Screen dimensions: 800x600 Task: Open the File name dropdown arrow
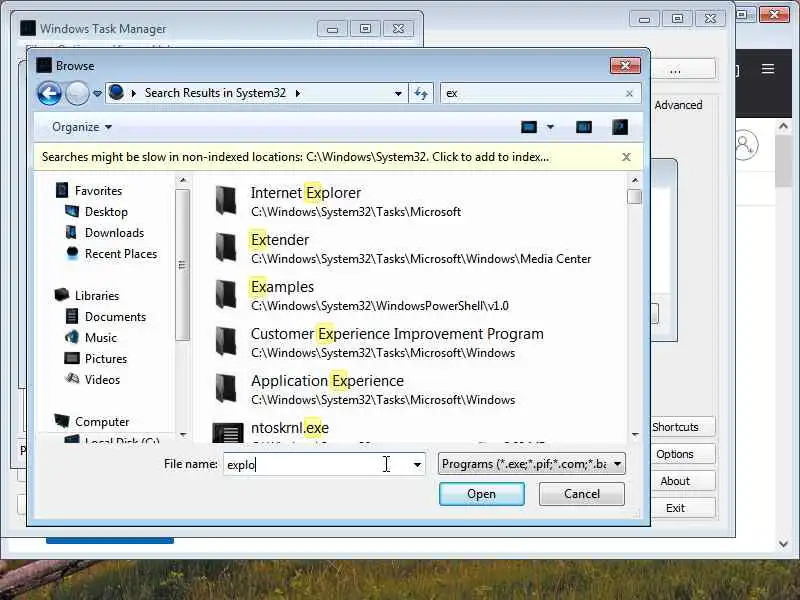417,464
